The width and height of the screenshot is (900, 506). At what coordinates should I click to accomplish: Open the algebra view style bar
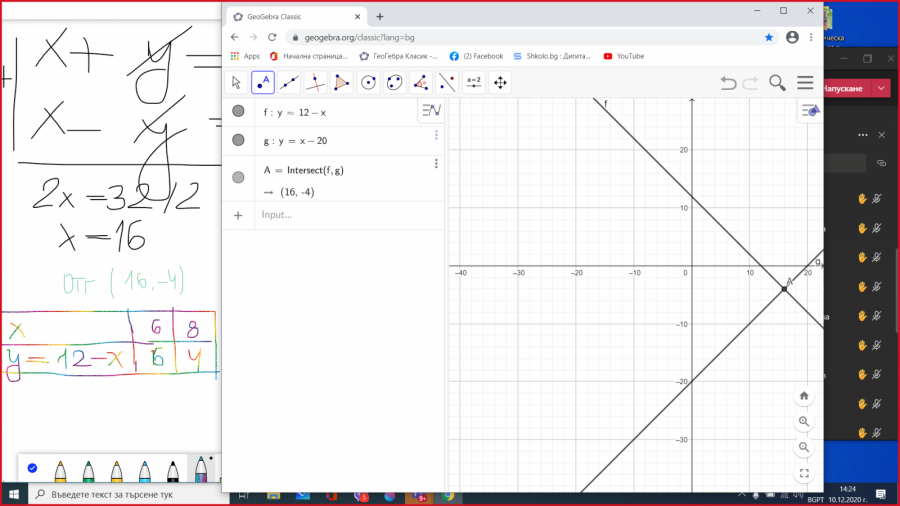click(x=432, y=110)
